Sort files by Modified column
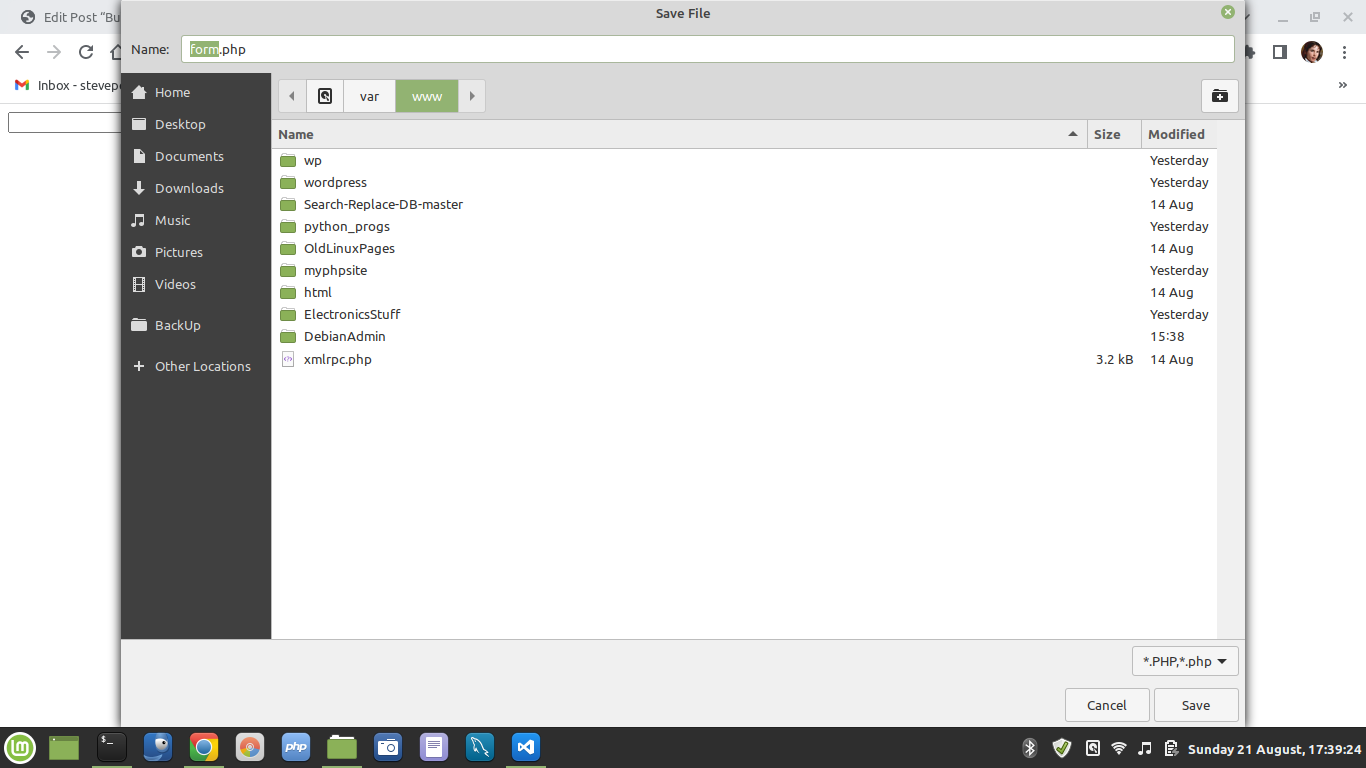Viewport: 1366px width, 768px height. [x=1177, y=134]
